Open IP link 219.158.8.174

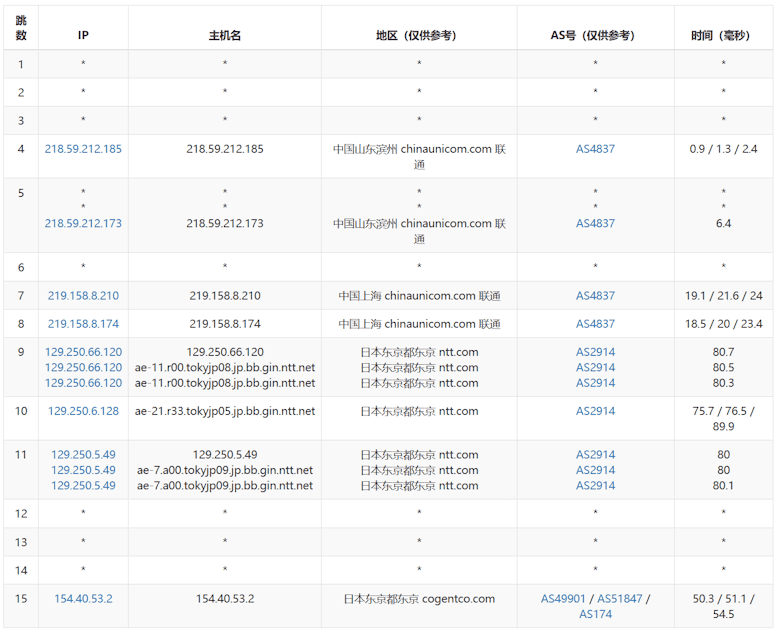tap(83, 324)
